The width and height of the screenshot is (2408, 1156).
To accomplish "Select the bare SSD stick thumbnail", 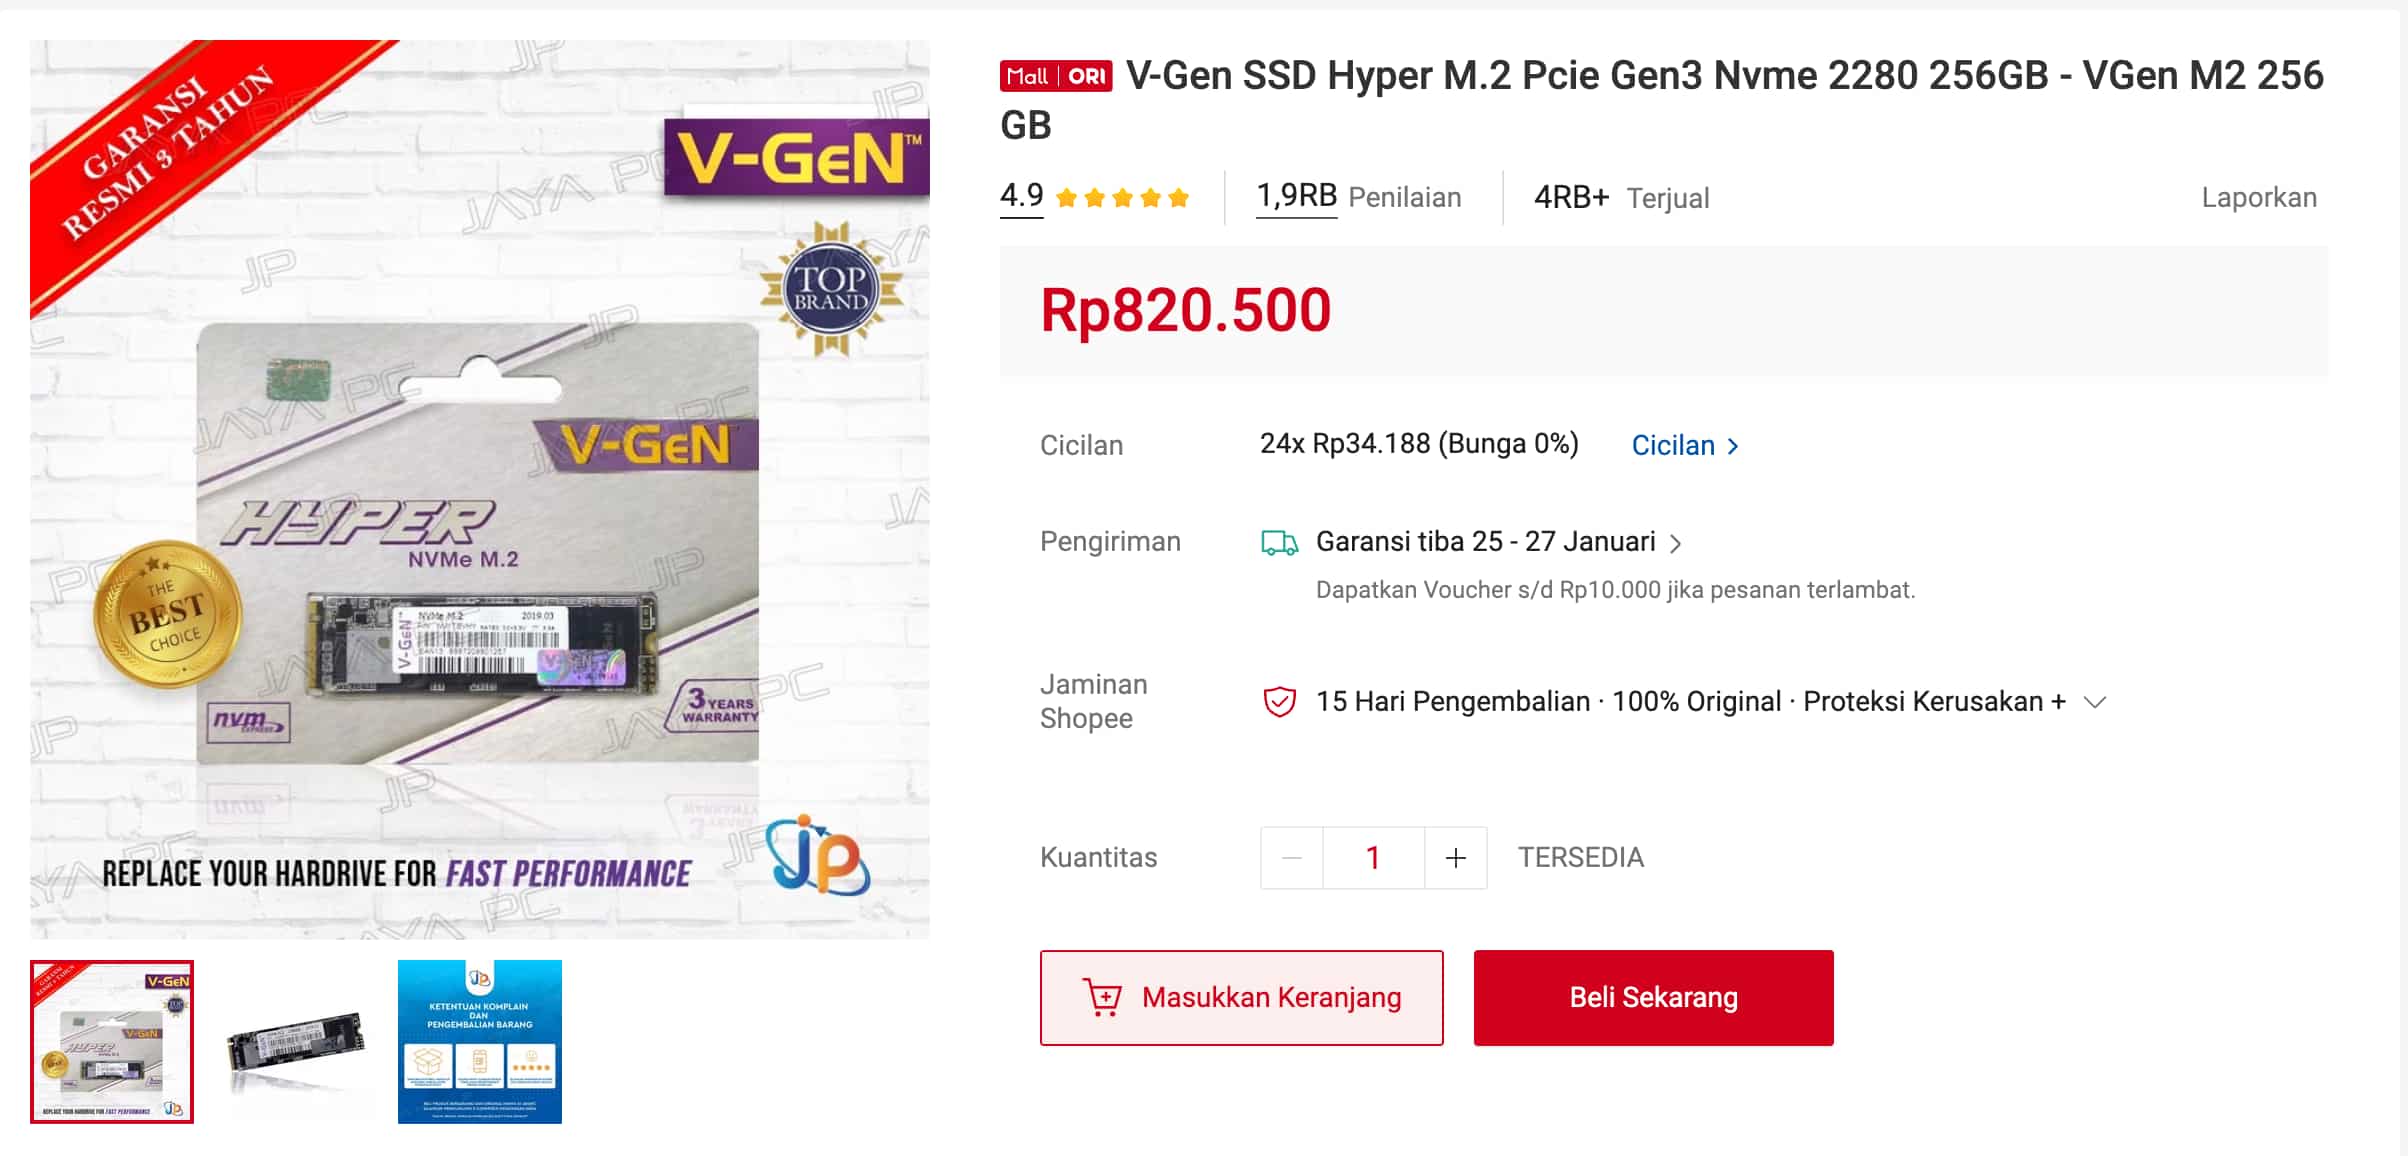I will tap(296, 1041).
